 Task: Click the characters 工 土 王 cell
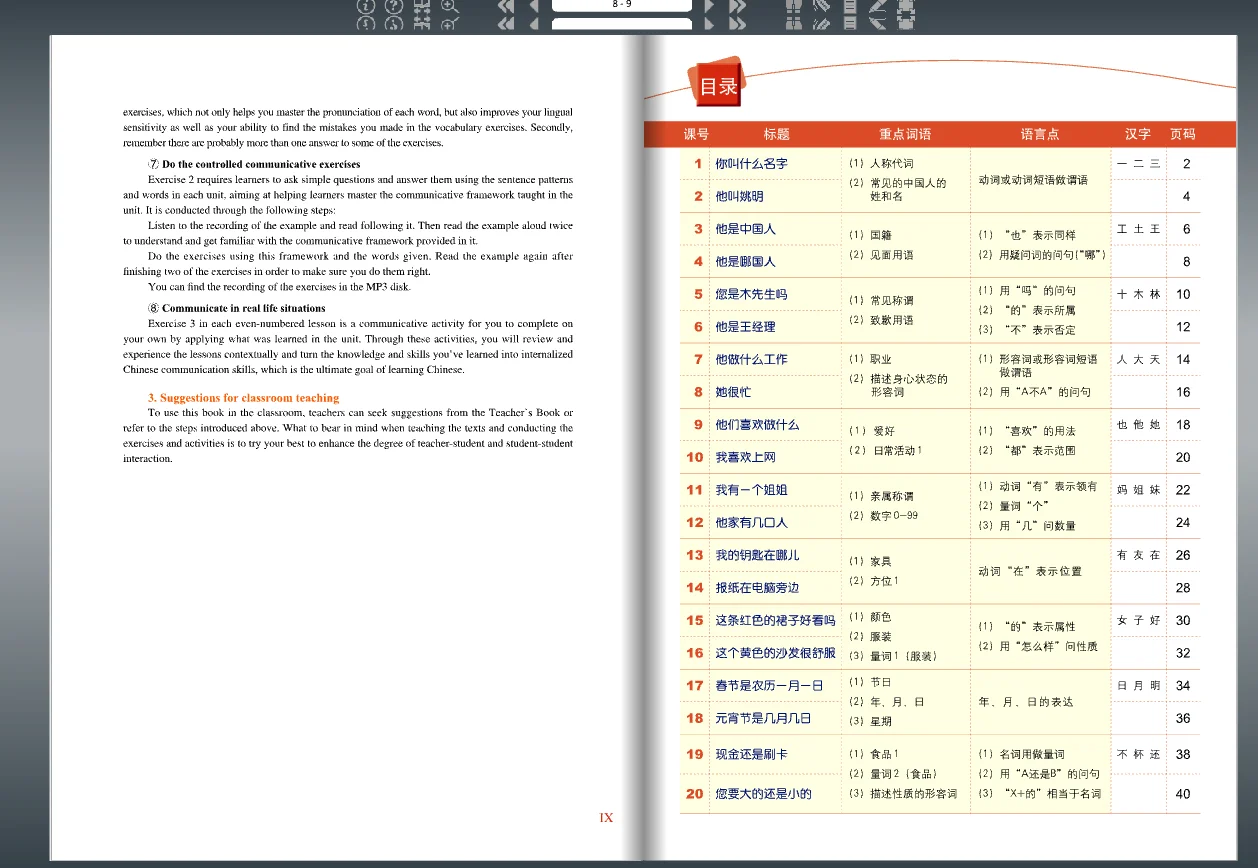pos(1139,229)
